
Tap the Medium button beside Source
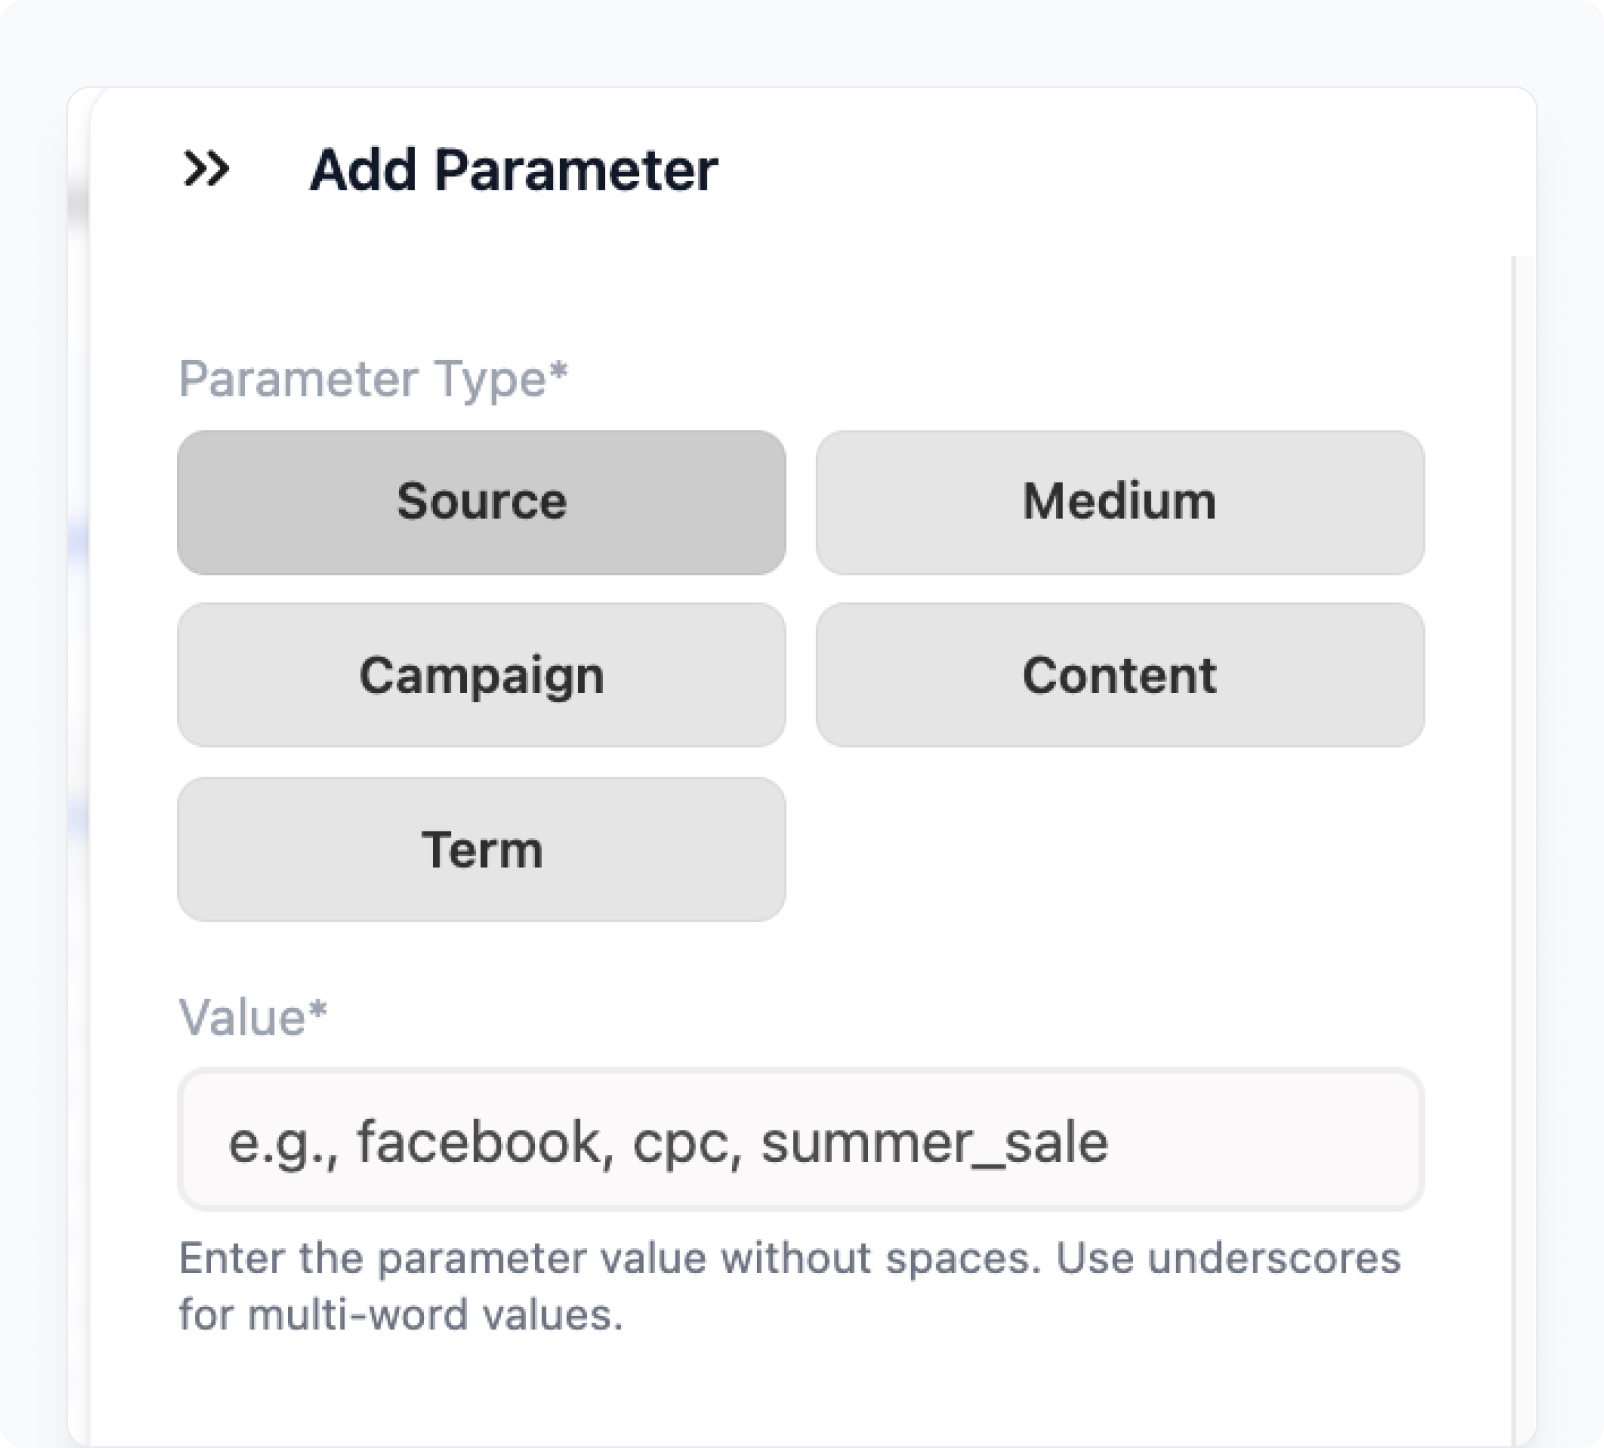1120,502
